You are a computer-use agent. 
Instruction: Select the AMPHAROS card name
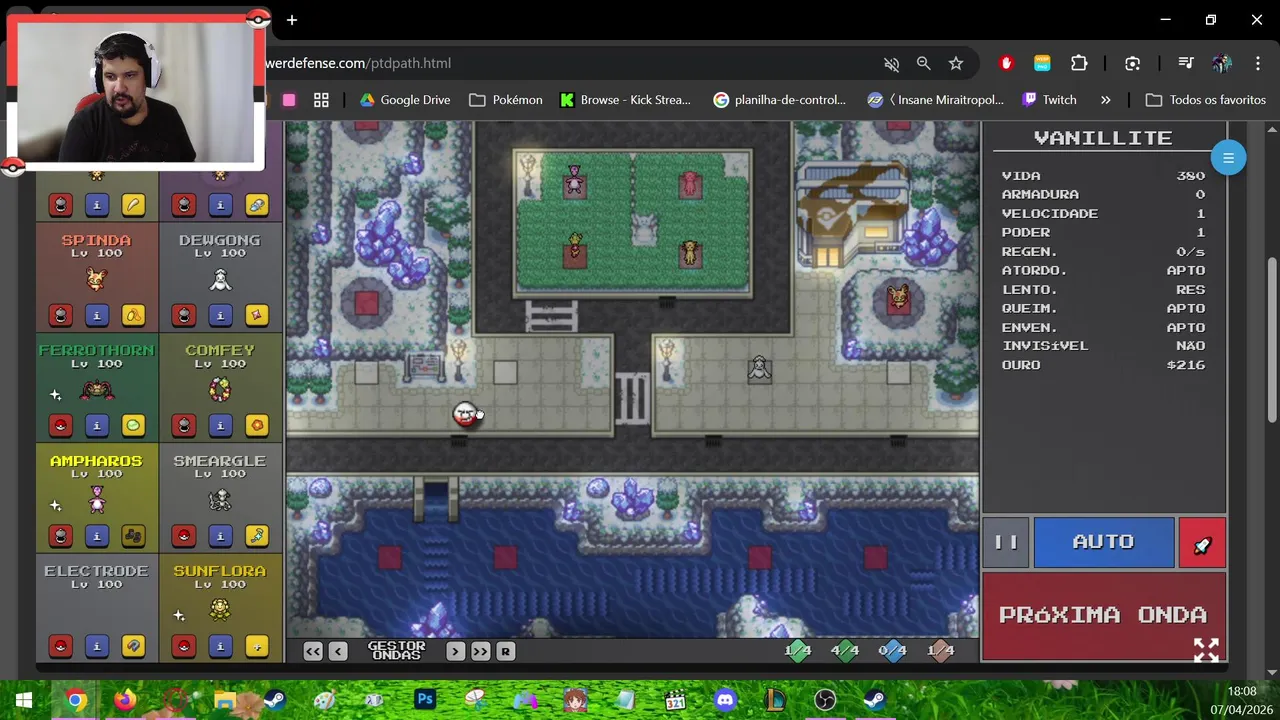(x=96, y=461)
